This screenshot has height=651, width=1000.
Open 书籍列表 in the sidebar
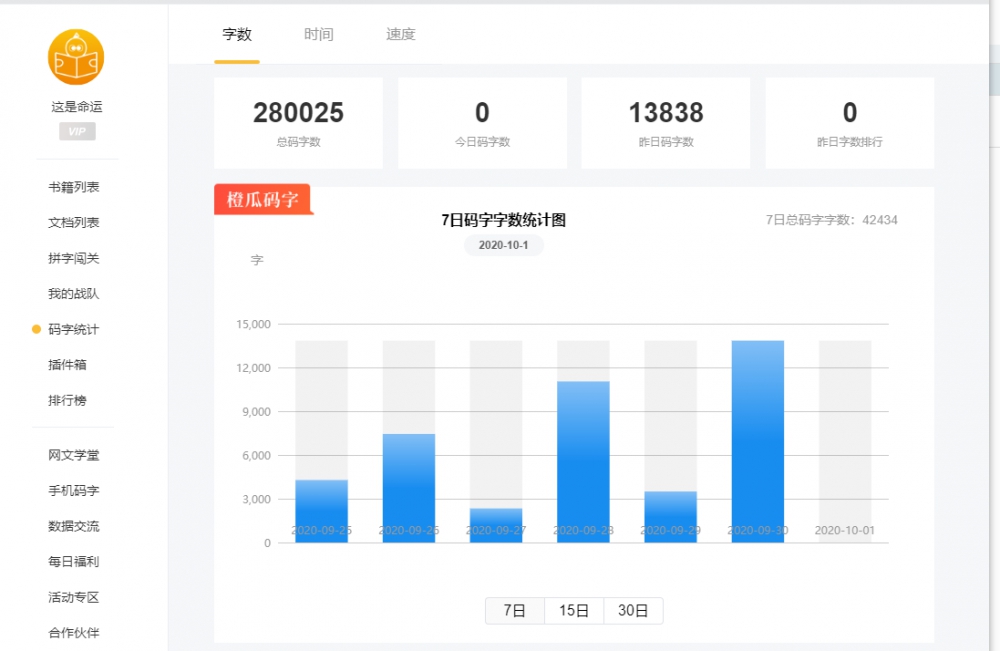pos(74,187)
